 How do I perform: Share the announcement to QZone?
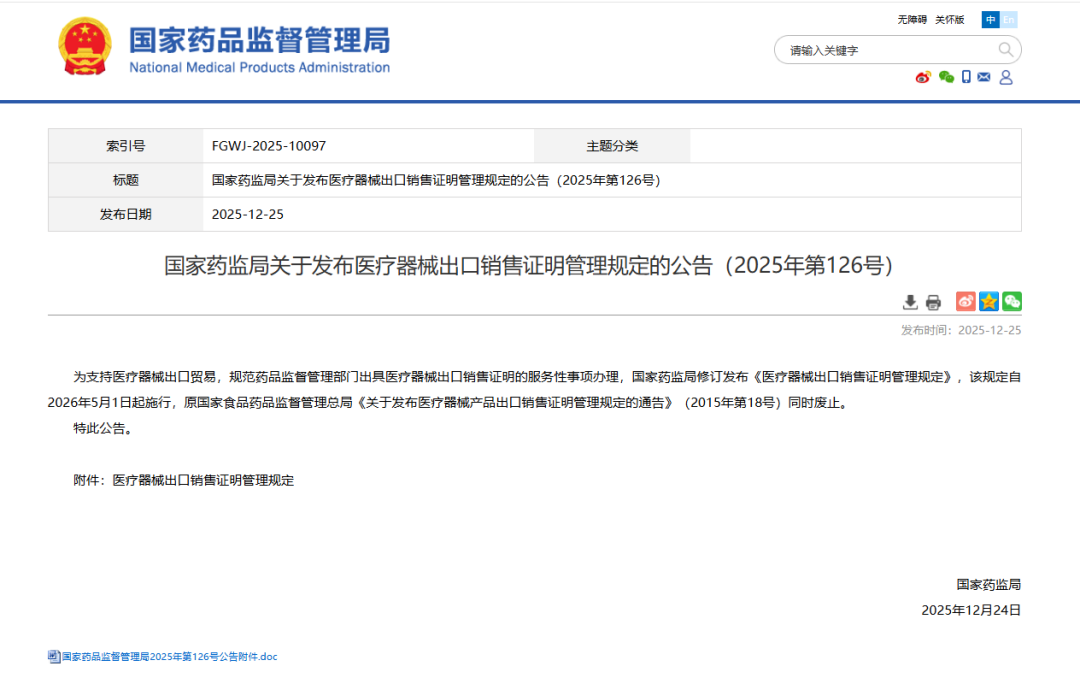989,300
